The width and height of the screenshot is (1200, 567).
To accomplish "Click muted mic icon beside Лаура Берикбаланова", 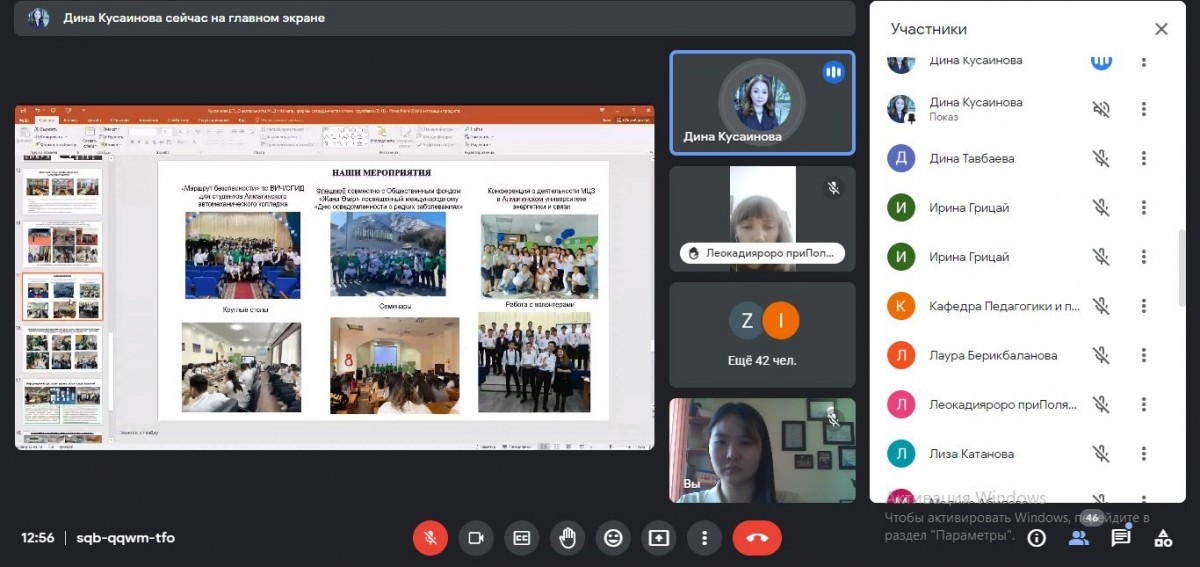I will tap(1101, 355).
